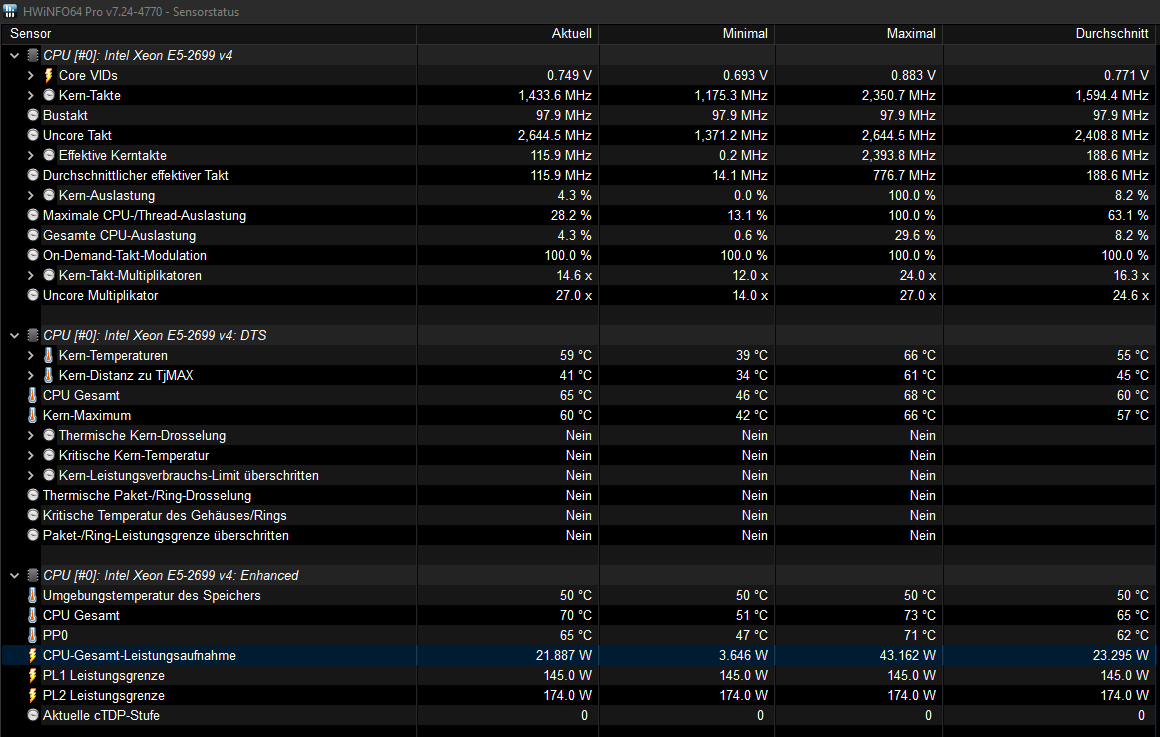Click the icon next to Durchschnittlicher effektiver Takt
Viewport: 1160px width, 737px height.
pyautogui.click(x=33, y=175)
